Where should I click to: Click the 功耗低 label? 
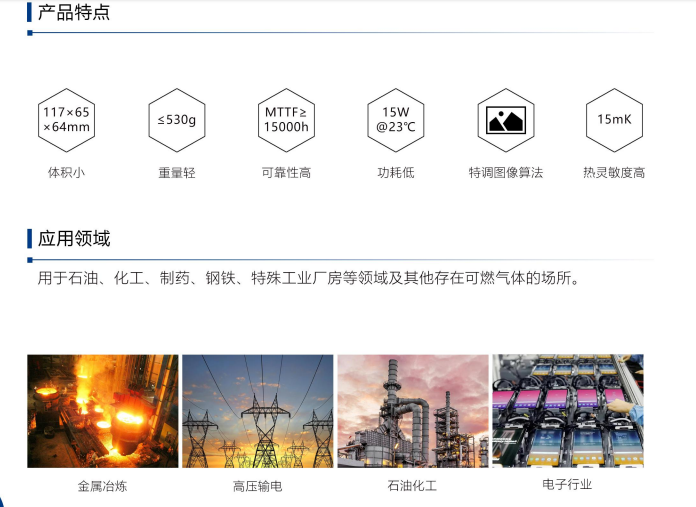[x=395, y=173]
